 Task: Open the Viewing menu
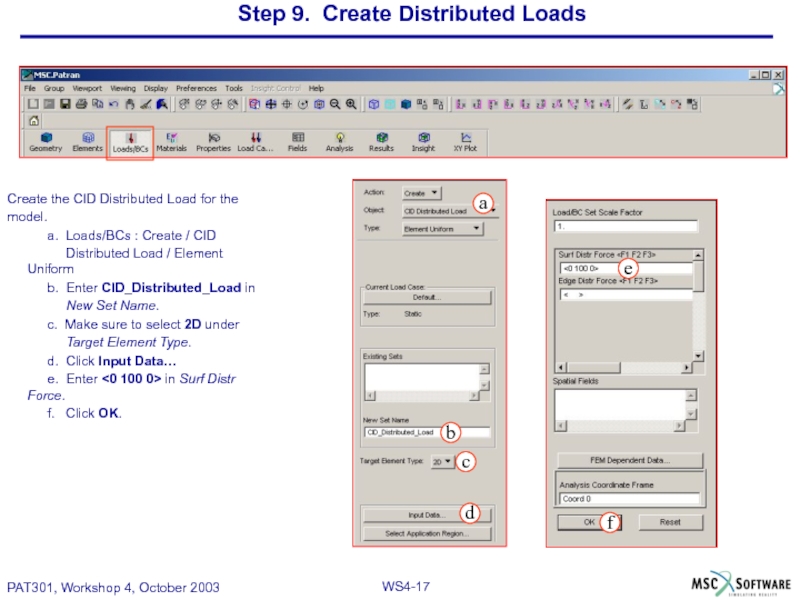click(123, 88)
